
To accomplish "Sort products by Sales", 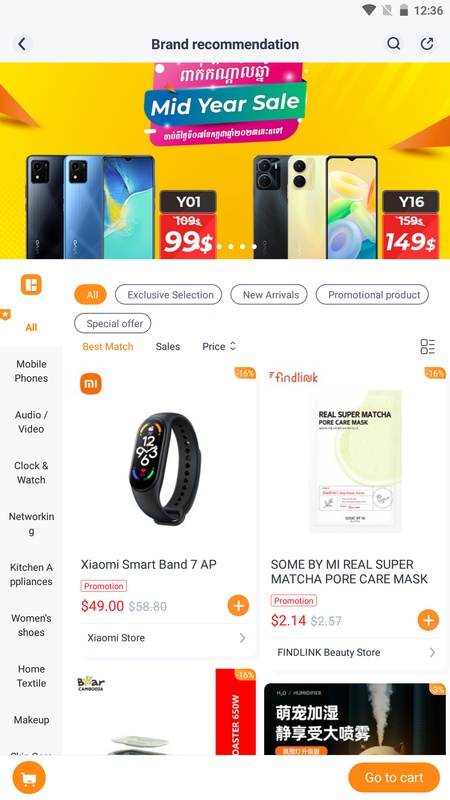I will tap(168, 346).
